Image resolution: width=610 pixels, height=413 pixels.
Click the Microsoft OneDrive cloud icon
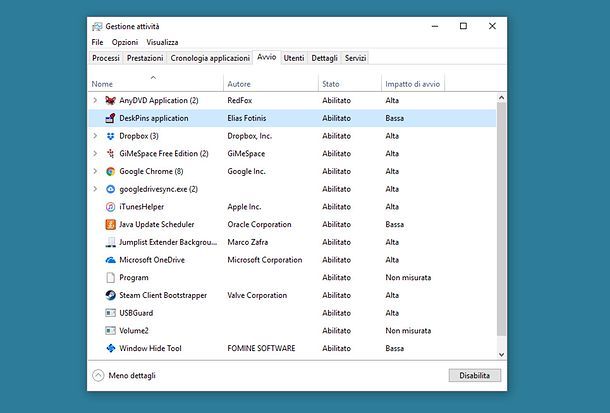pyautogui.click(x=110, y=260)
